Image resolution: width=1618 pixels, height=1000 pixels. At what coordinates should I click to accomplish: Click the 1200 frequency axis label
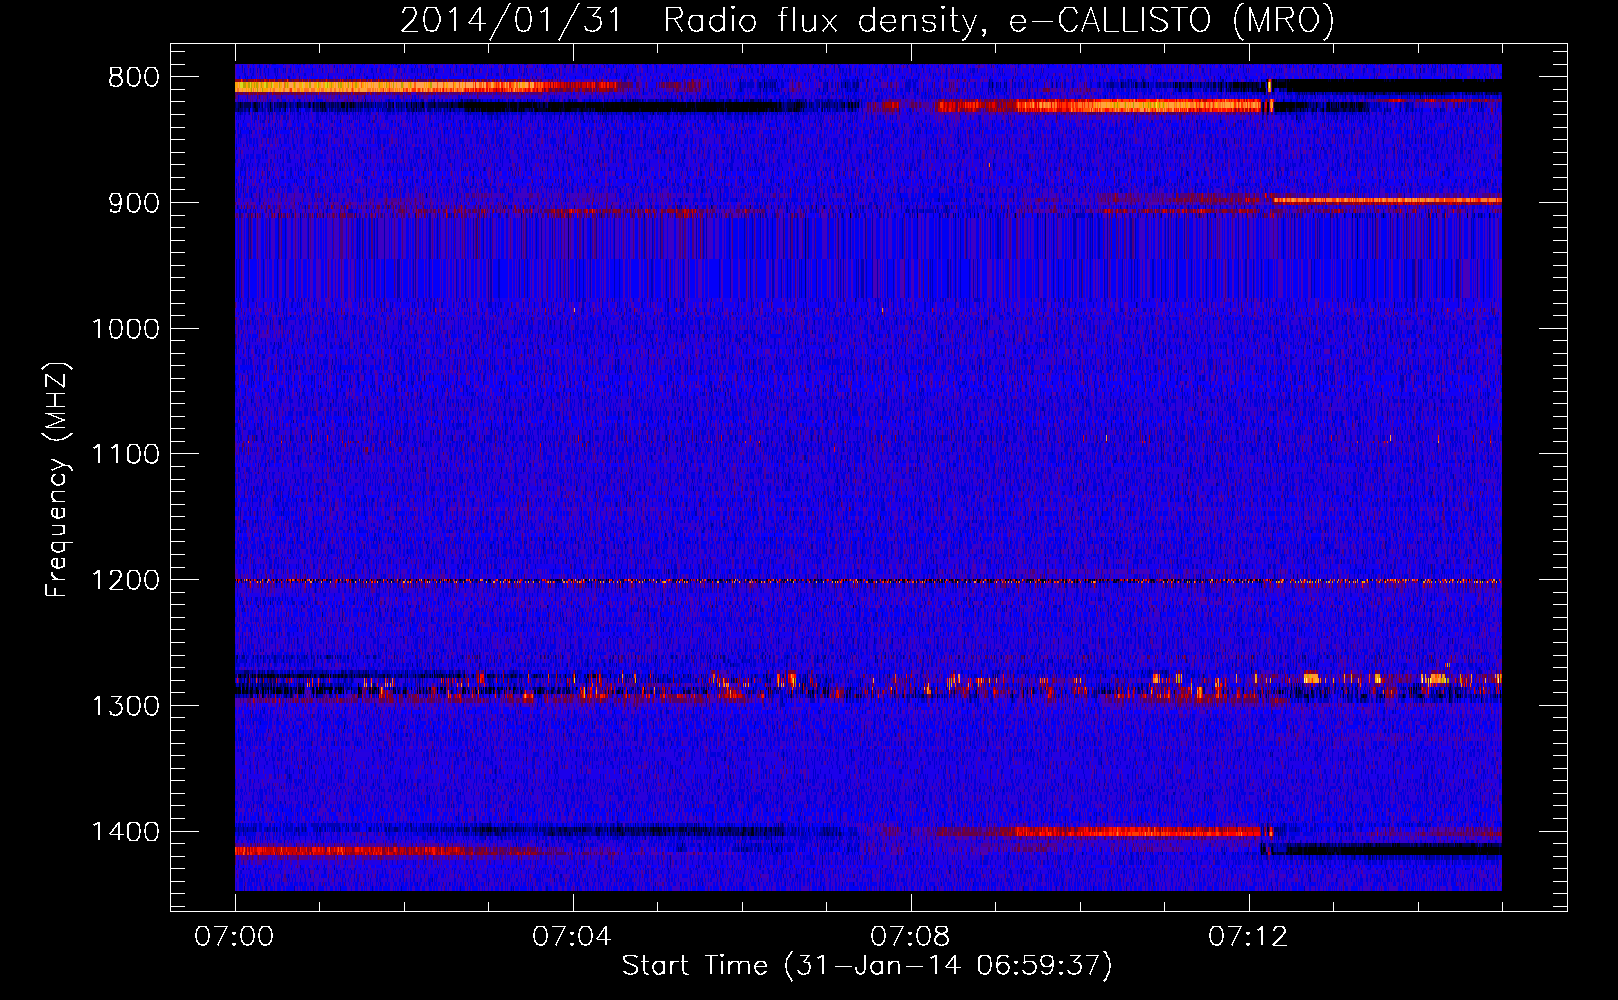point(126,581)
